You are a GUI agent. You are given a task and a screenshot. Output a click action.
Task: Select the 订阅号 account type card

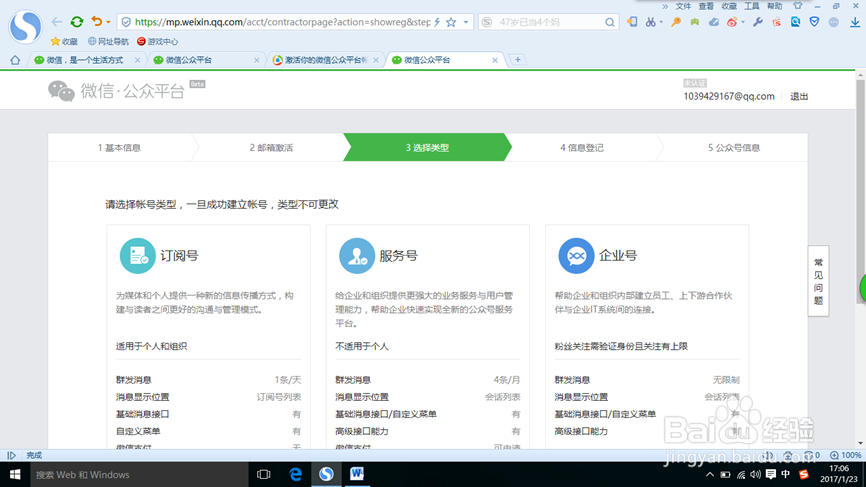(x=208, y=337)
